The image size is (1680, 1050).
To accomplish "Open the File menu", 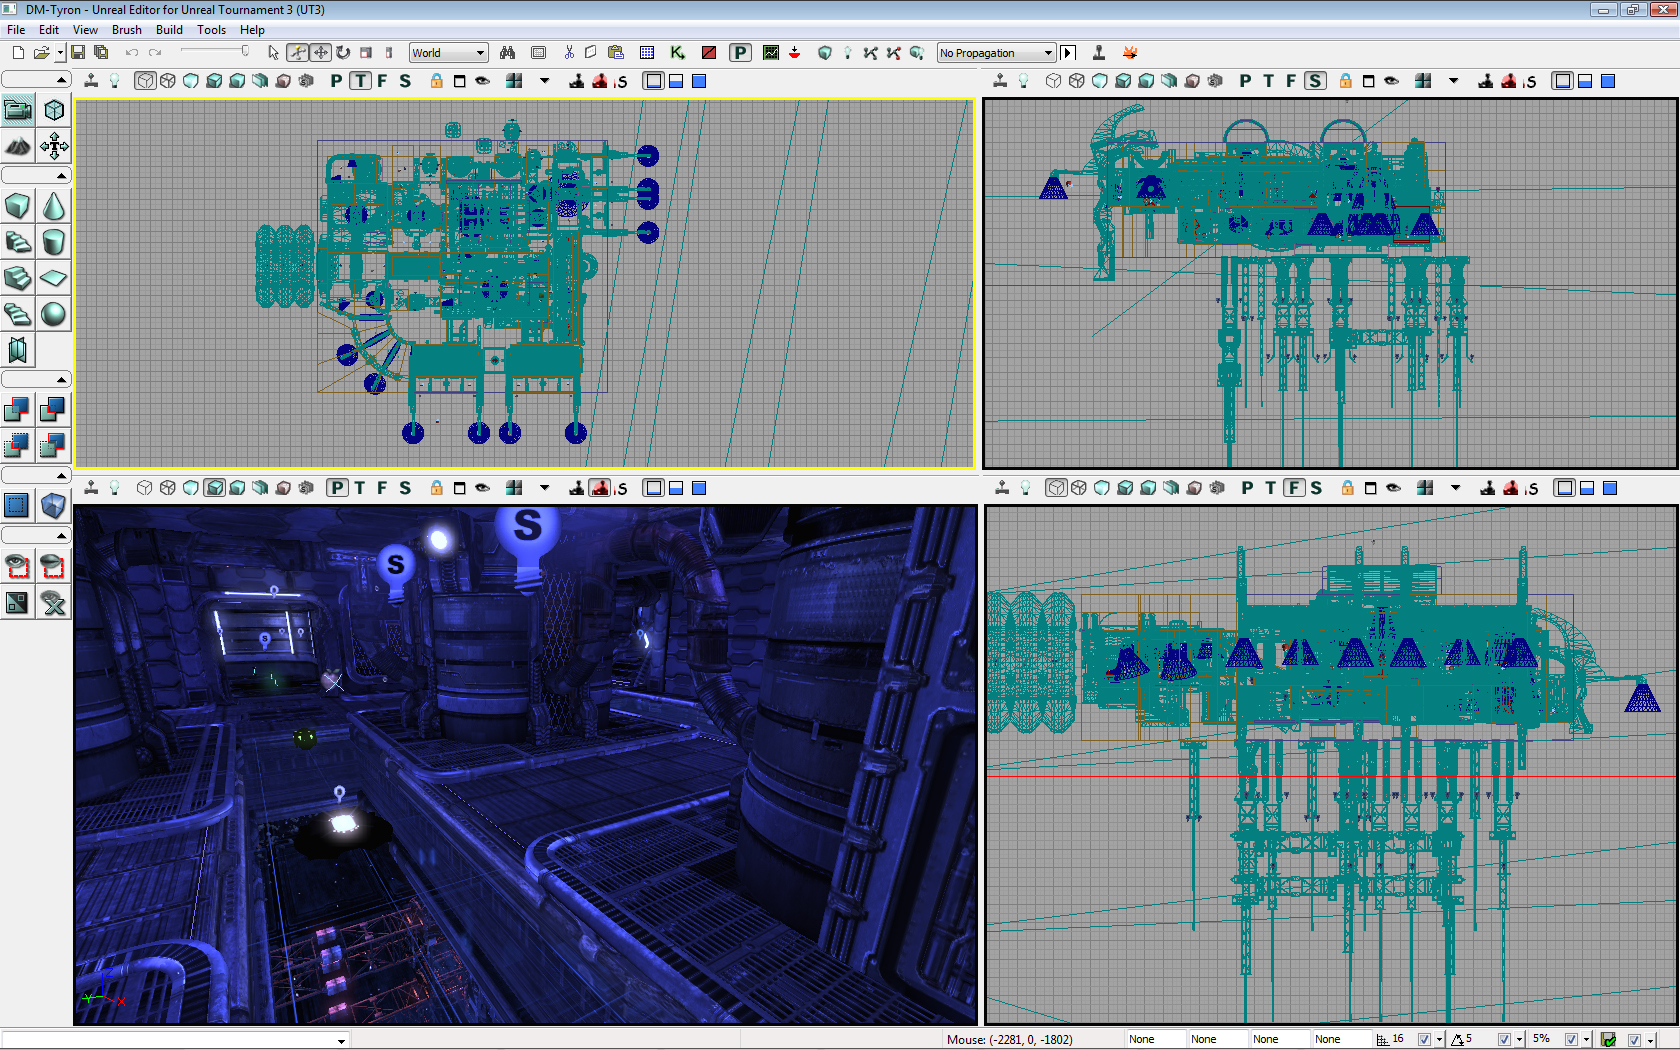I will pyautogui.click(x=16, y=29).
